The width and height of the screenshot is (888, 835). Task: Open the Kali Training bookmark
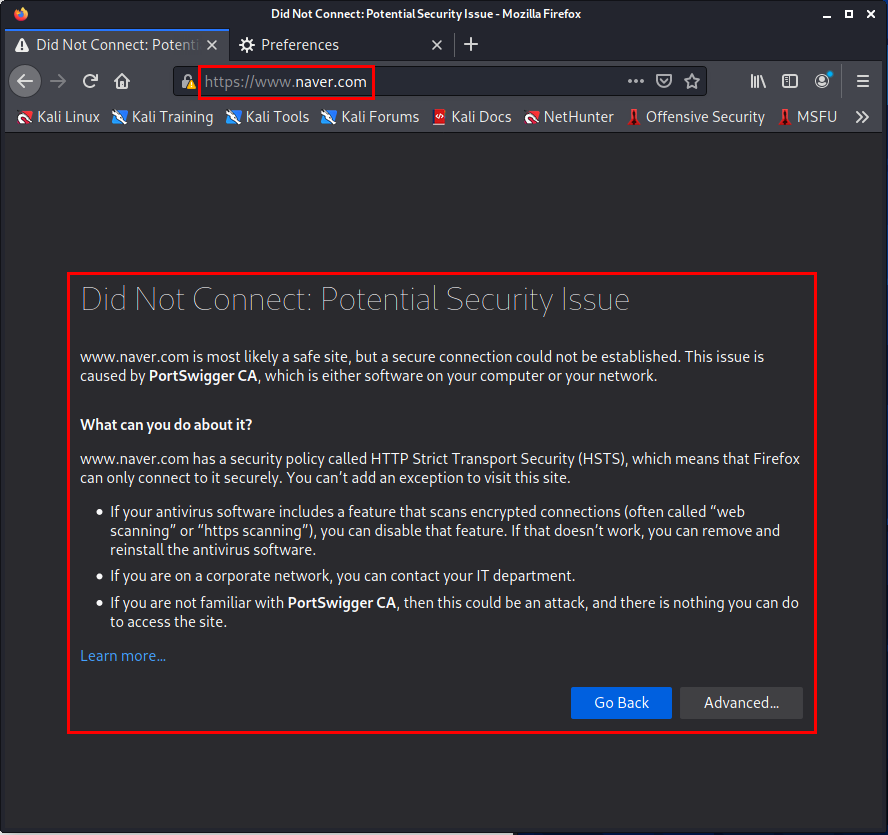[163, 117]
